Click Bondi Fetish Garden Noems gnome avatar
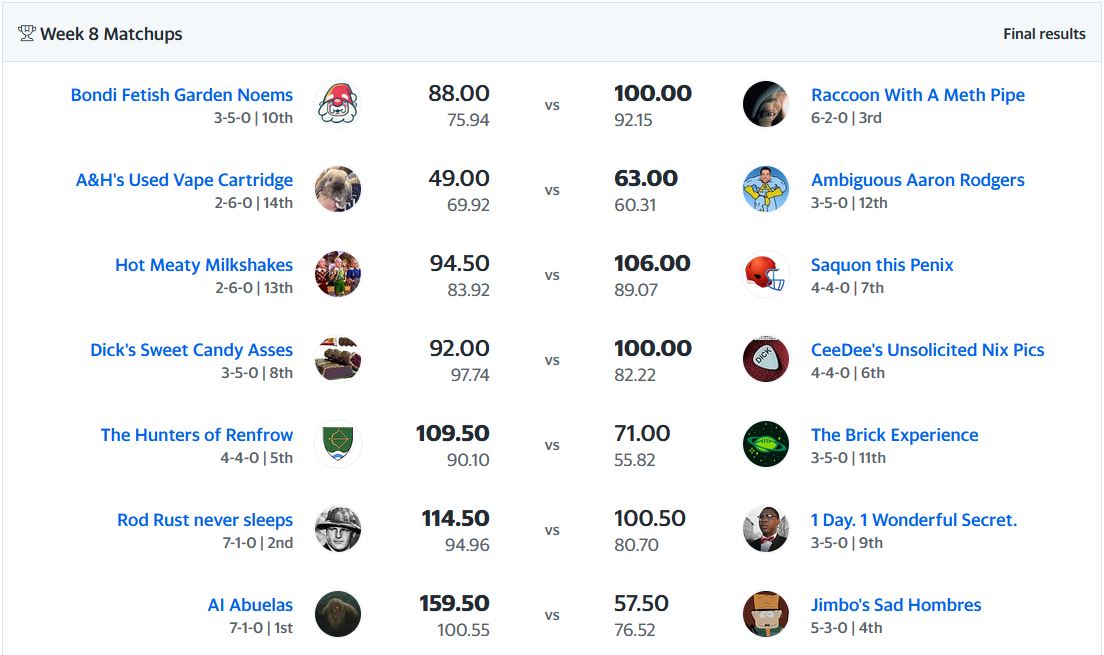The width and height of the screenshot is (1104, 655). (337, 104)
